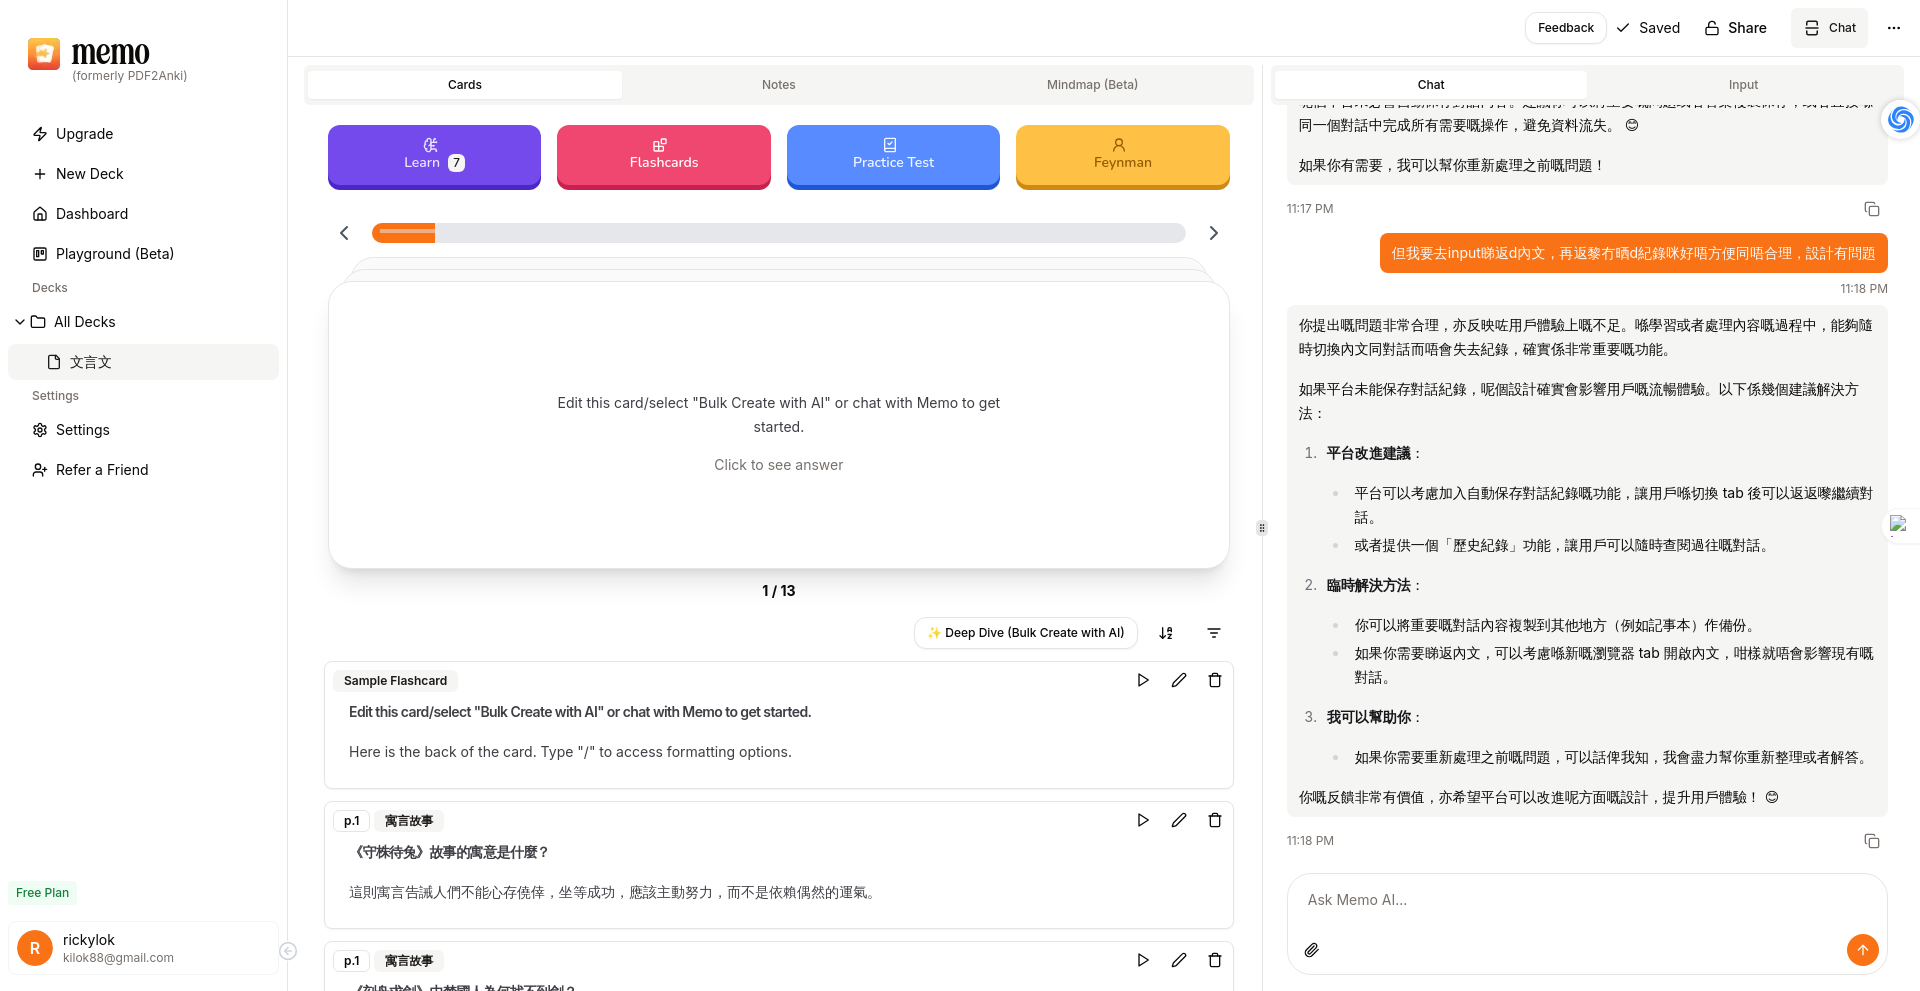Play the Sample Flashcard
This screenshot has height=991, width=1920.
click(1143, 680)
